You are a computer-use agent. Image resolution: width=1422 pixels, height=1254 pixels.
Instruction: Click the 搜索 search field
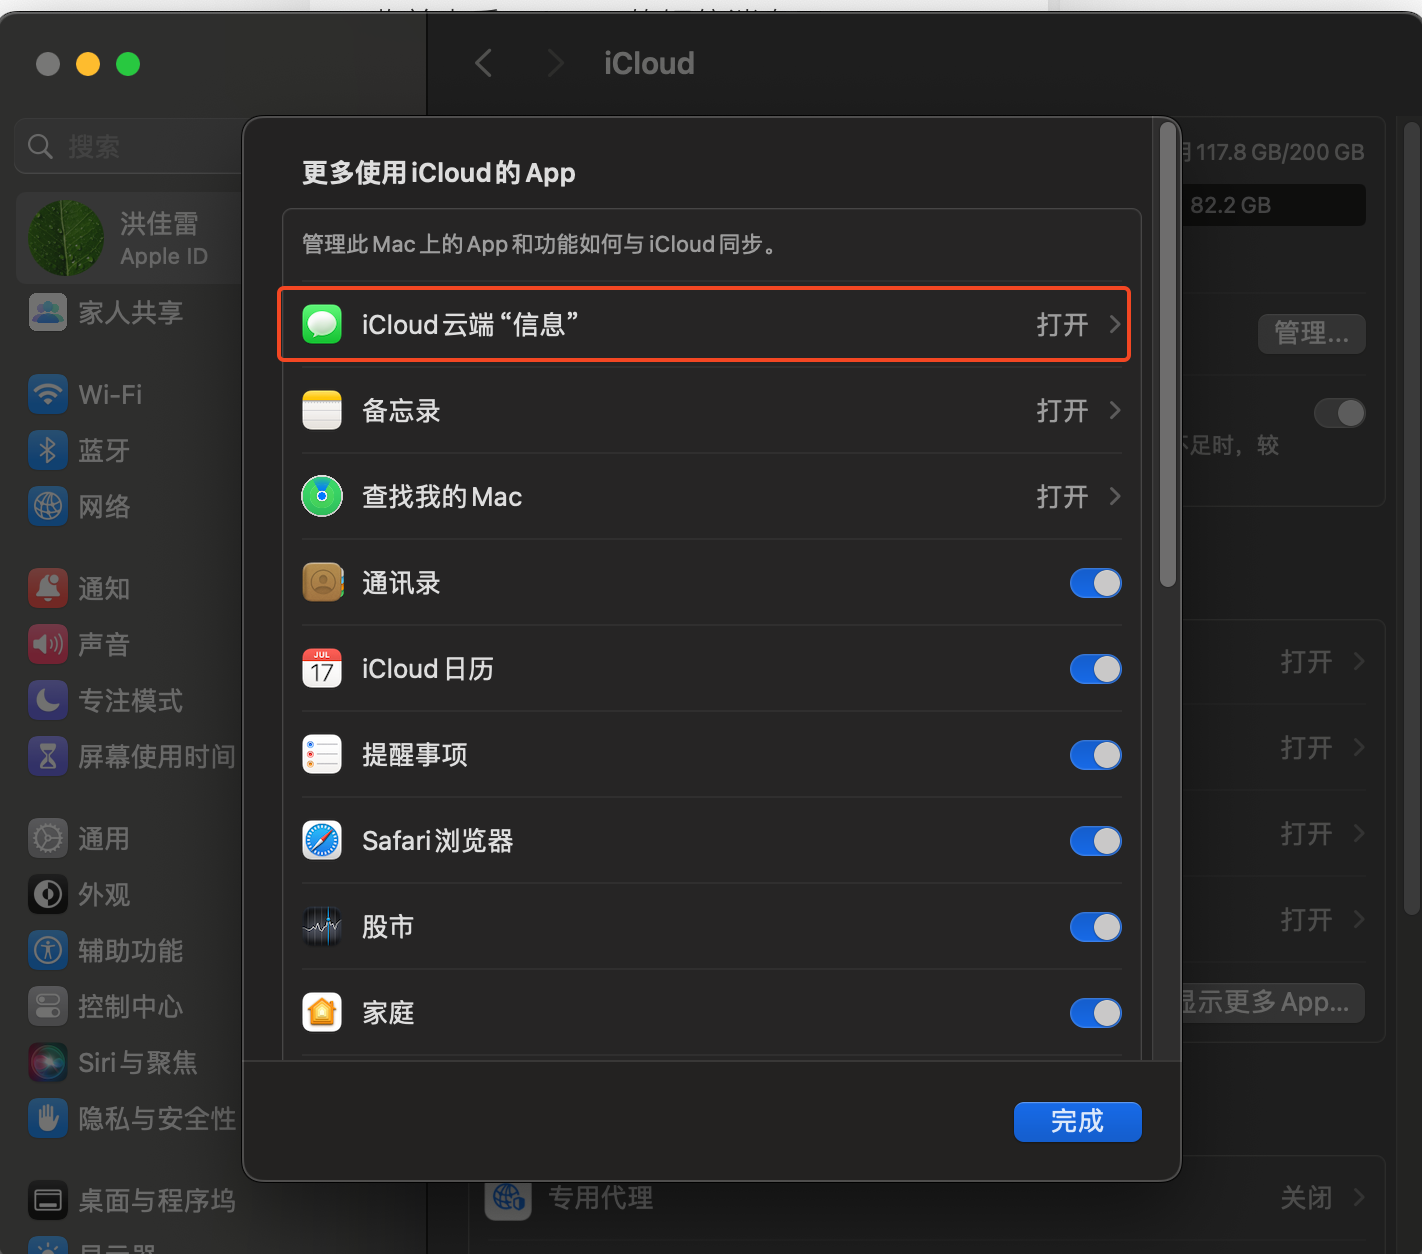point(130,146)
